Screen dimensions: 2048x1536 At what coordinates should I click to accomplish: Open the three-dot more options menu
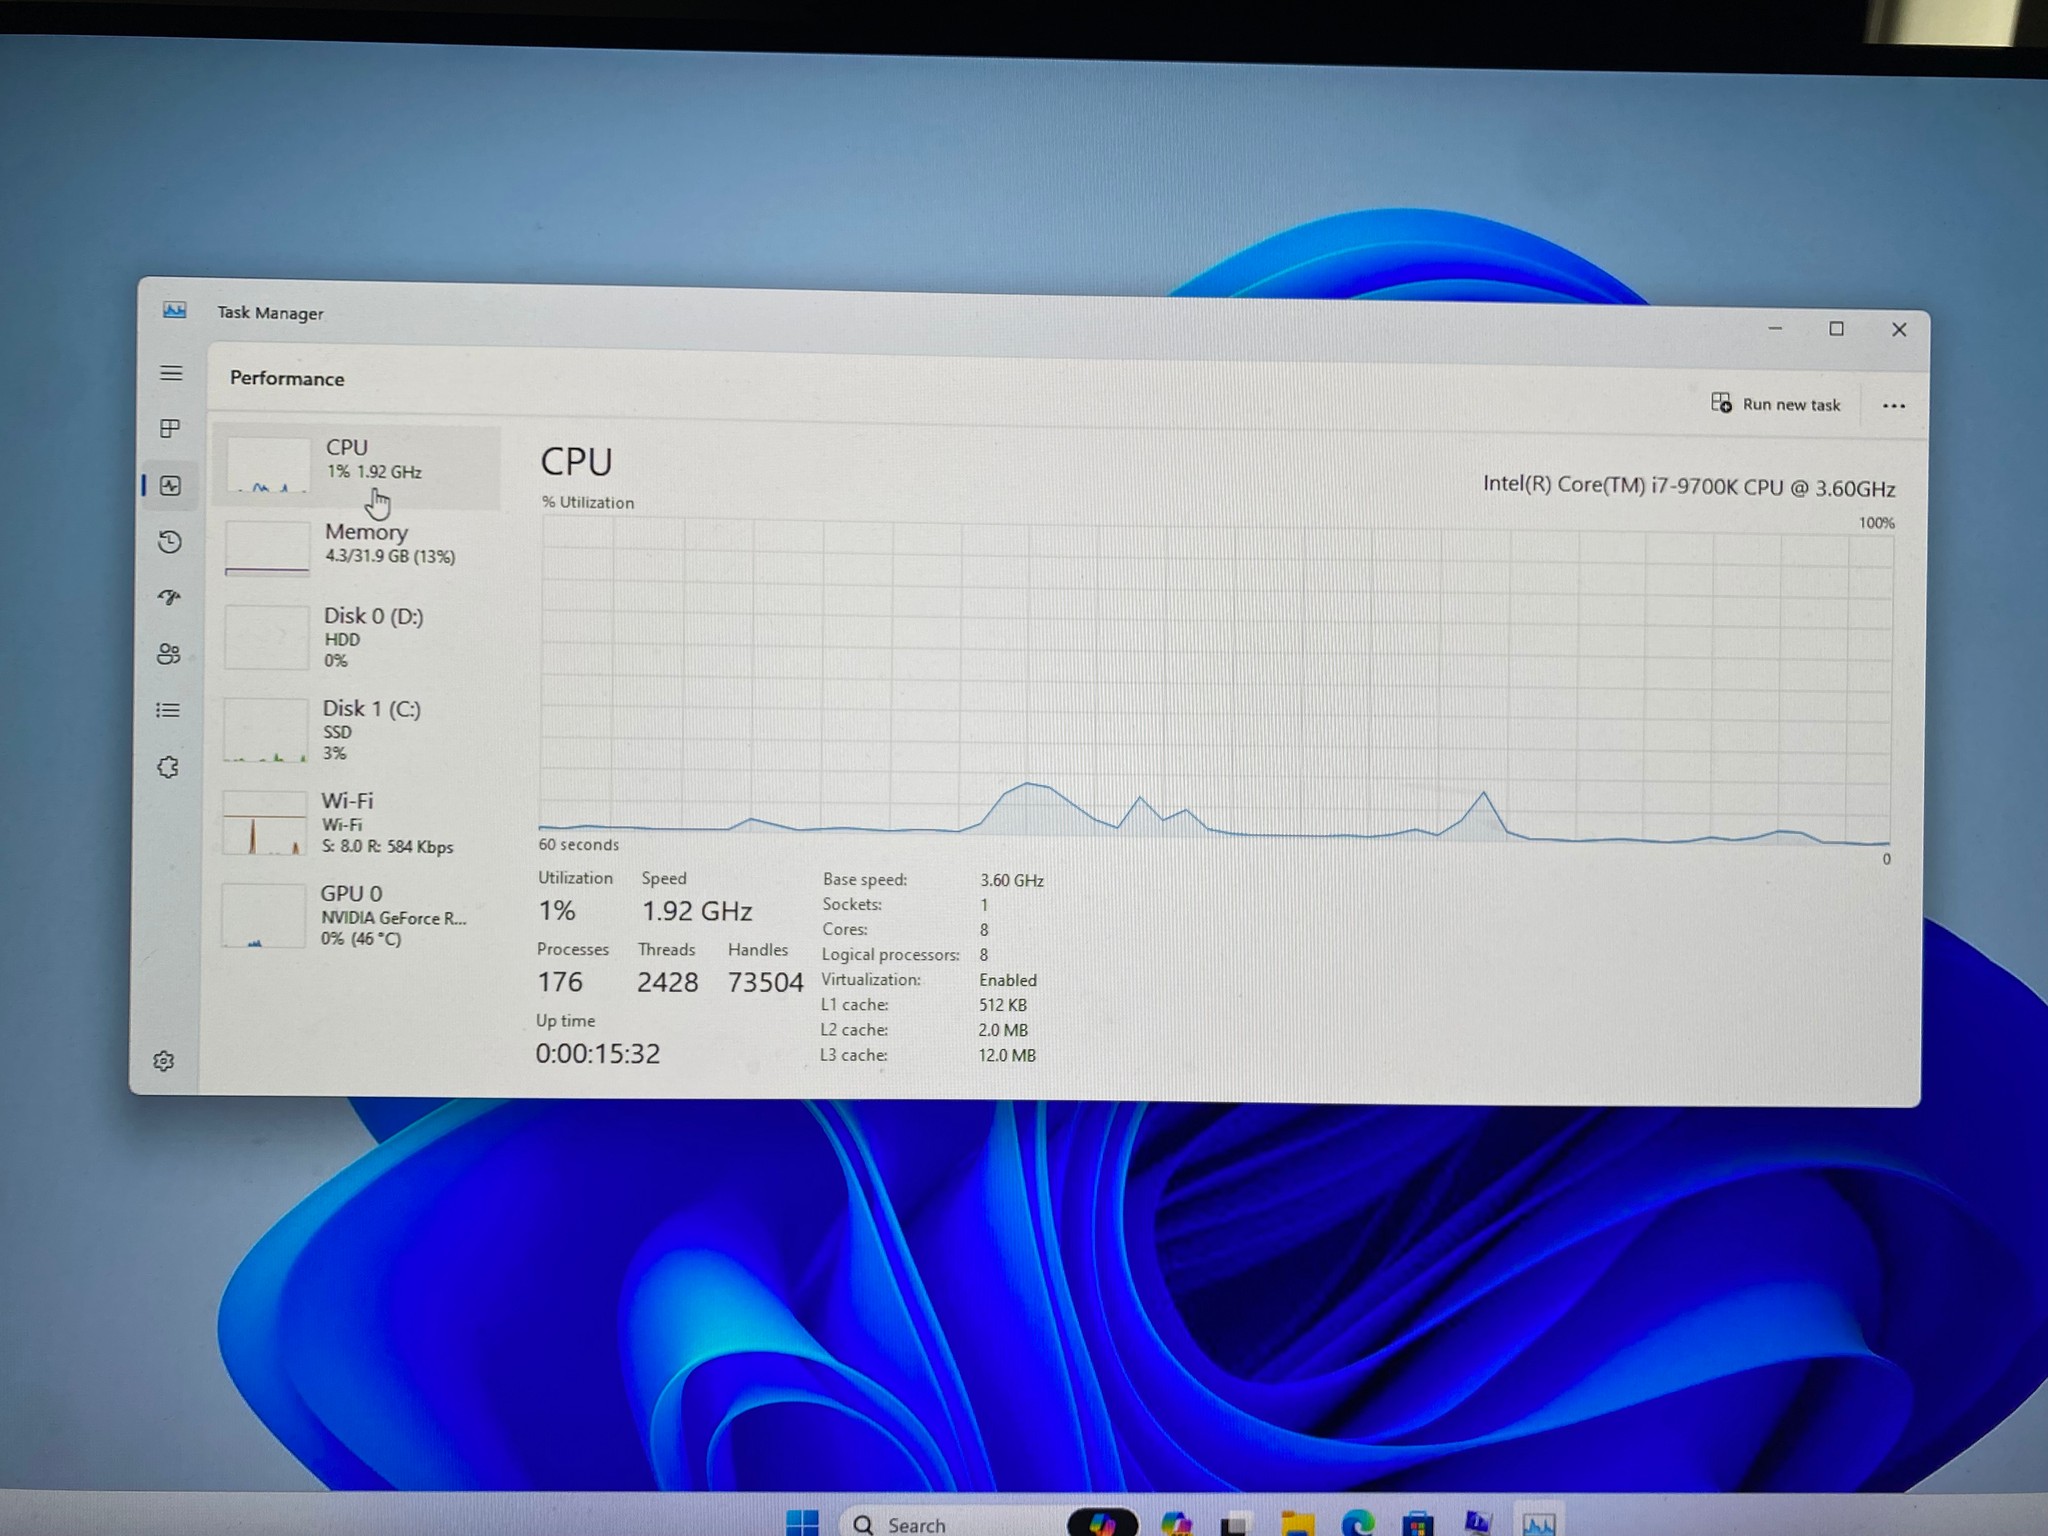[x=1893, y=406]
